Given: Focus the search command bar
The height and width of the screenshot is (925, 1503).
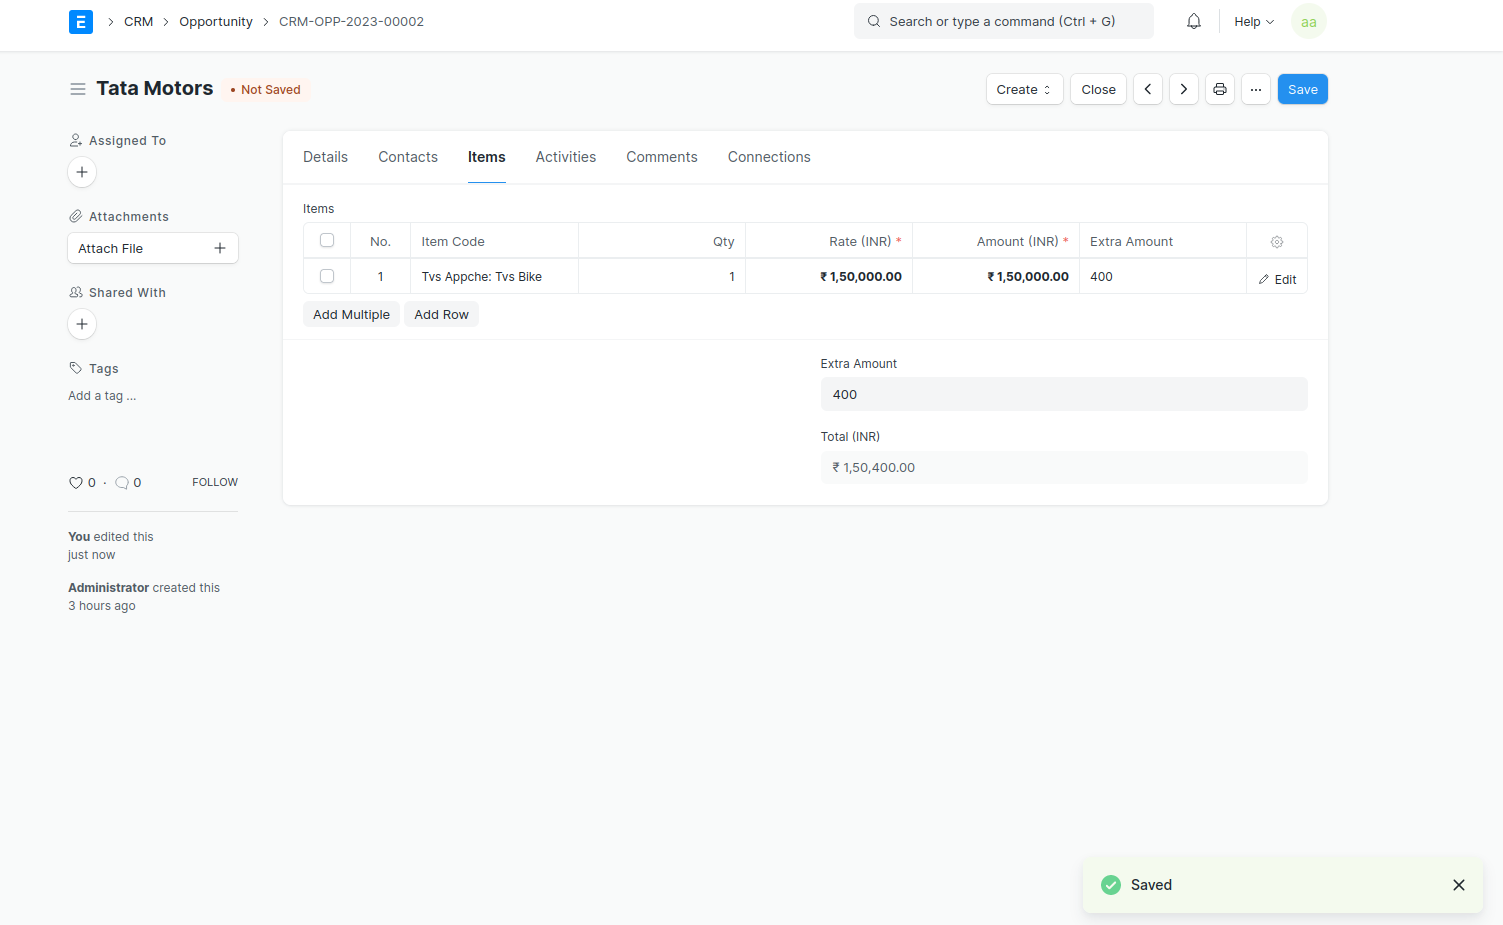Looking at the screenshot, I should 1003,21.
